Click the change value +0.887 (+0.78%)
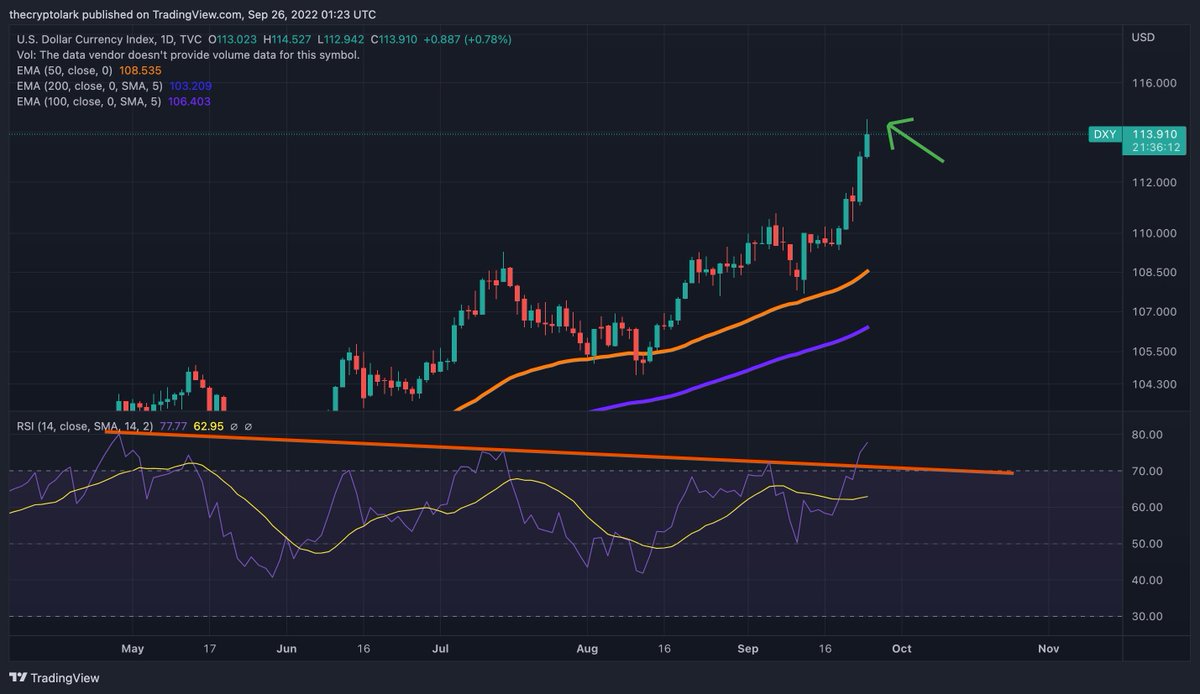The width and height of the screenshot is (1200, 694). click(466, 39)
